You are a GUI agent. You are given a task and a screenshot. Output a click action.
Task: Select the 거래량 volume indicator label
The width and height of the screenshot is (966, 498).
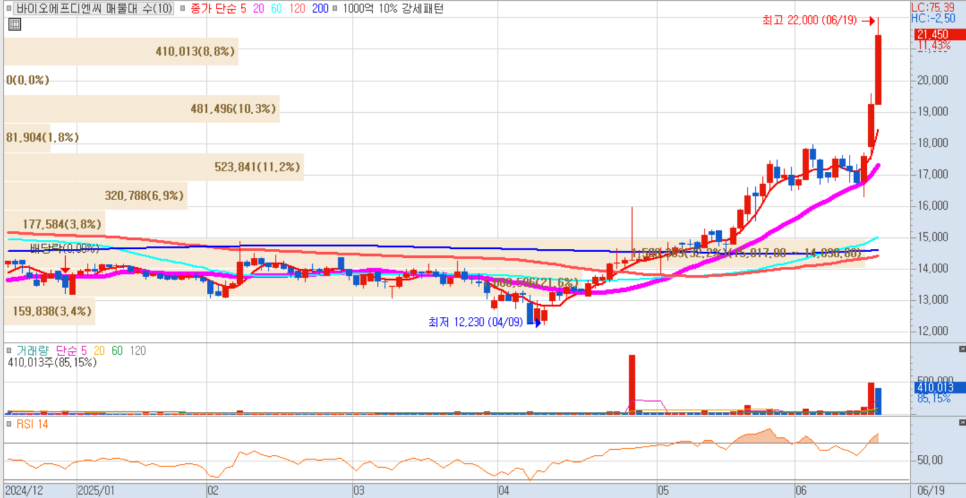click(x=31, y=351)
